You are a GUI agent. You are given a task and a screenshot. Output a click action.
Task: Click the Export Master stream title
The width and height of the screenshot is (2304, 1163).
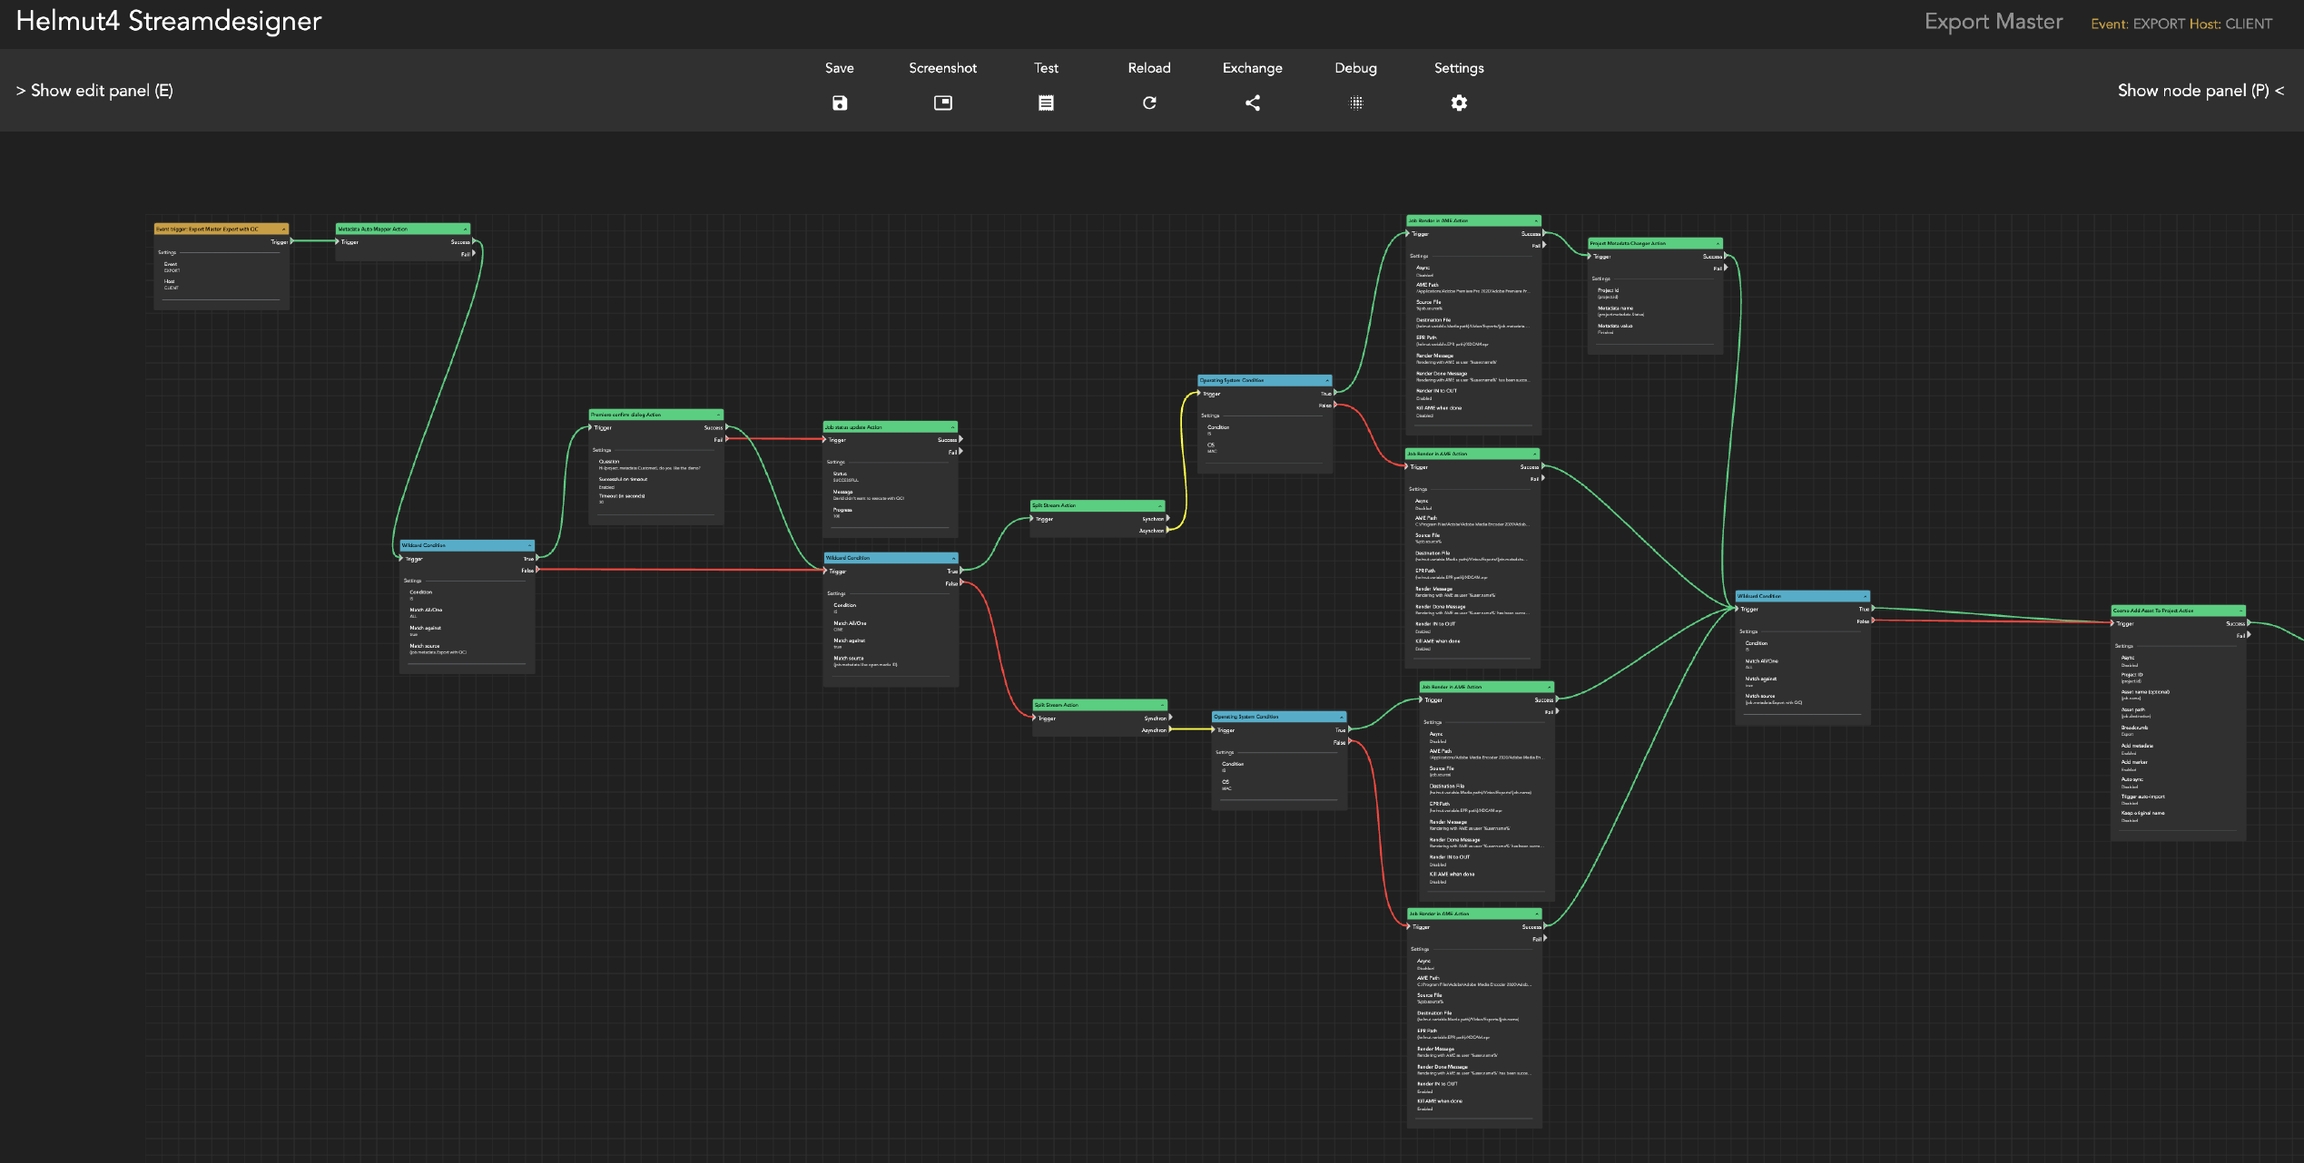pos(1992,22)
